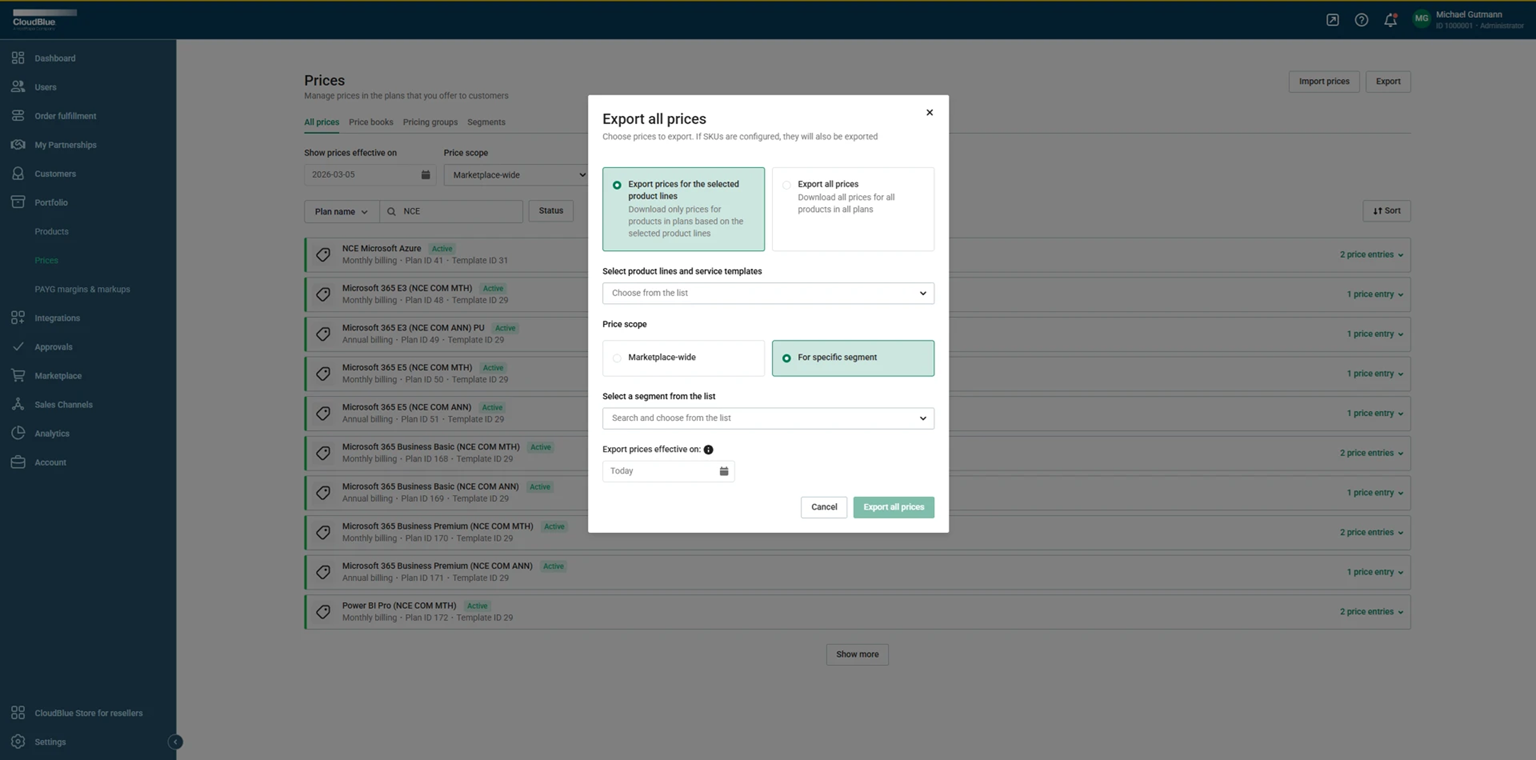Image resolution: width=1536 pixels, height=760 pixels.
Task: Click the Cancel button in dialog
Action: (x=823, y=507)
